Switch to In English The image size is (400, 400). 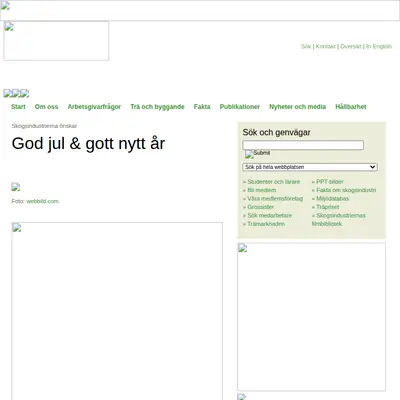pos(379,46)
